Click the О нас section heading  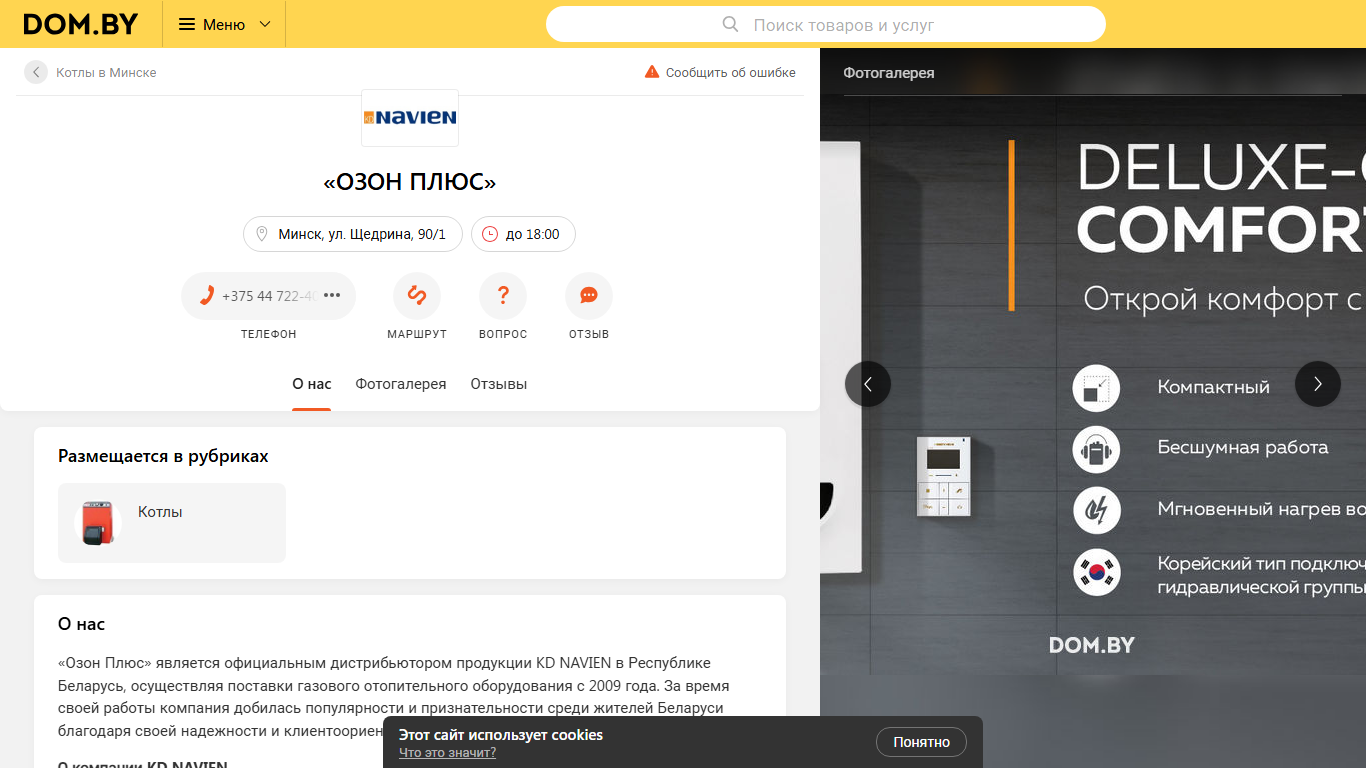click(81, 624)
